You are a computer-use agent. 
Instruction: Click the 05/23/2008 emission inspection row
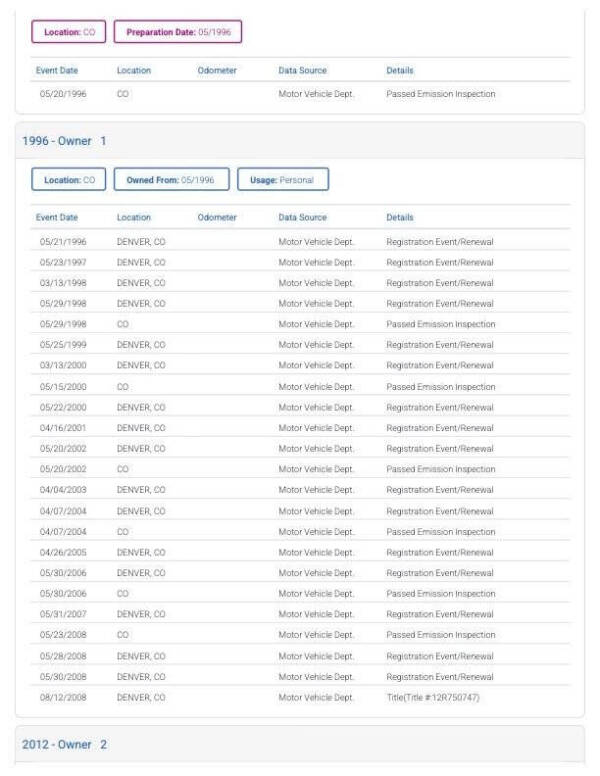click(x=300, y=635)
